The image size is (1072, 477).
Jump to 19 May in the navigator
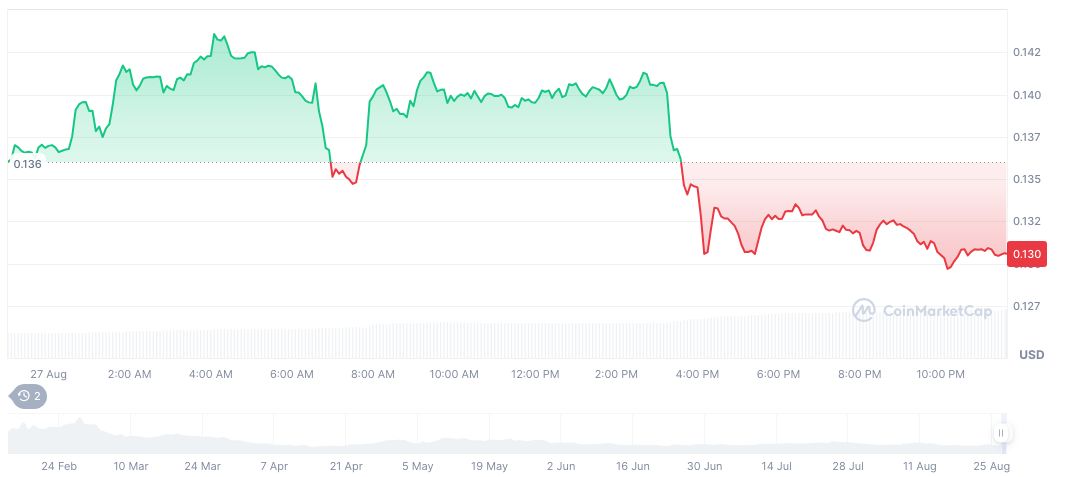pyautogui.click(x=489, y=466)
